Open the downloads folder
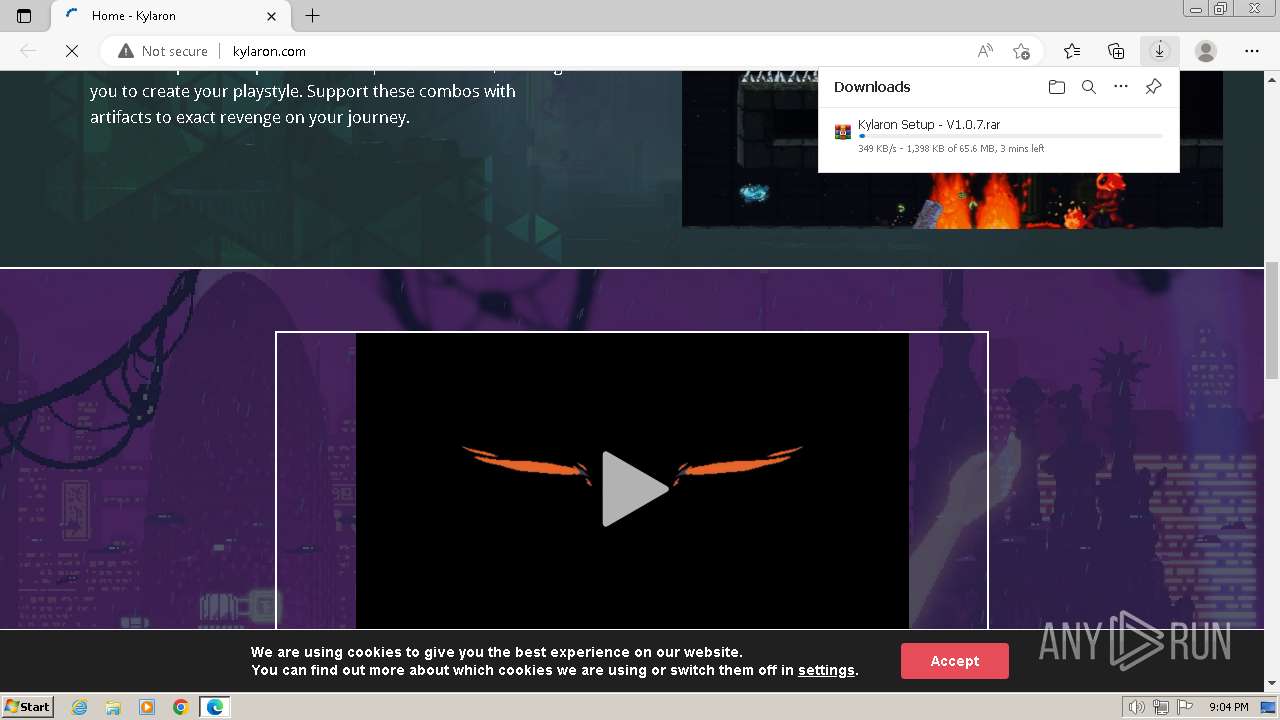The width and height of the screenshot is (1280, 720). click(x=1057, y=87)
